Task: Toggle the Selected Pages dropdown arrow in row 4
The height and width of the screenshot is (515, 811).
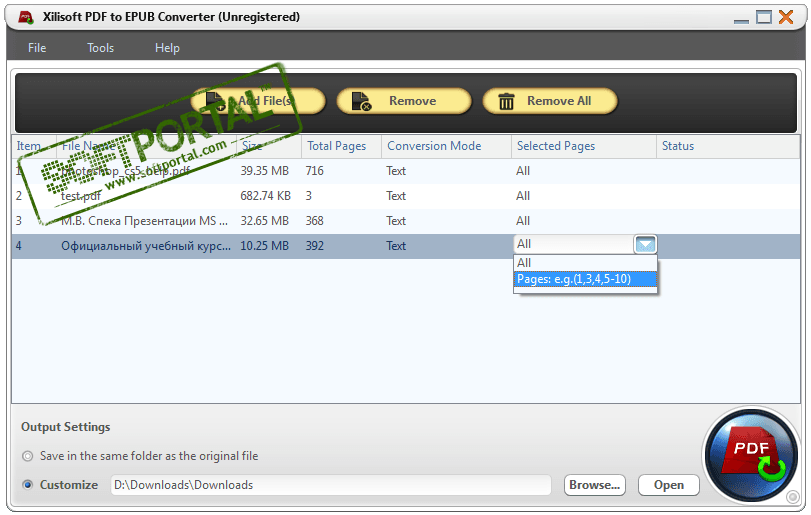Action: 645,244
